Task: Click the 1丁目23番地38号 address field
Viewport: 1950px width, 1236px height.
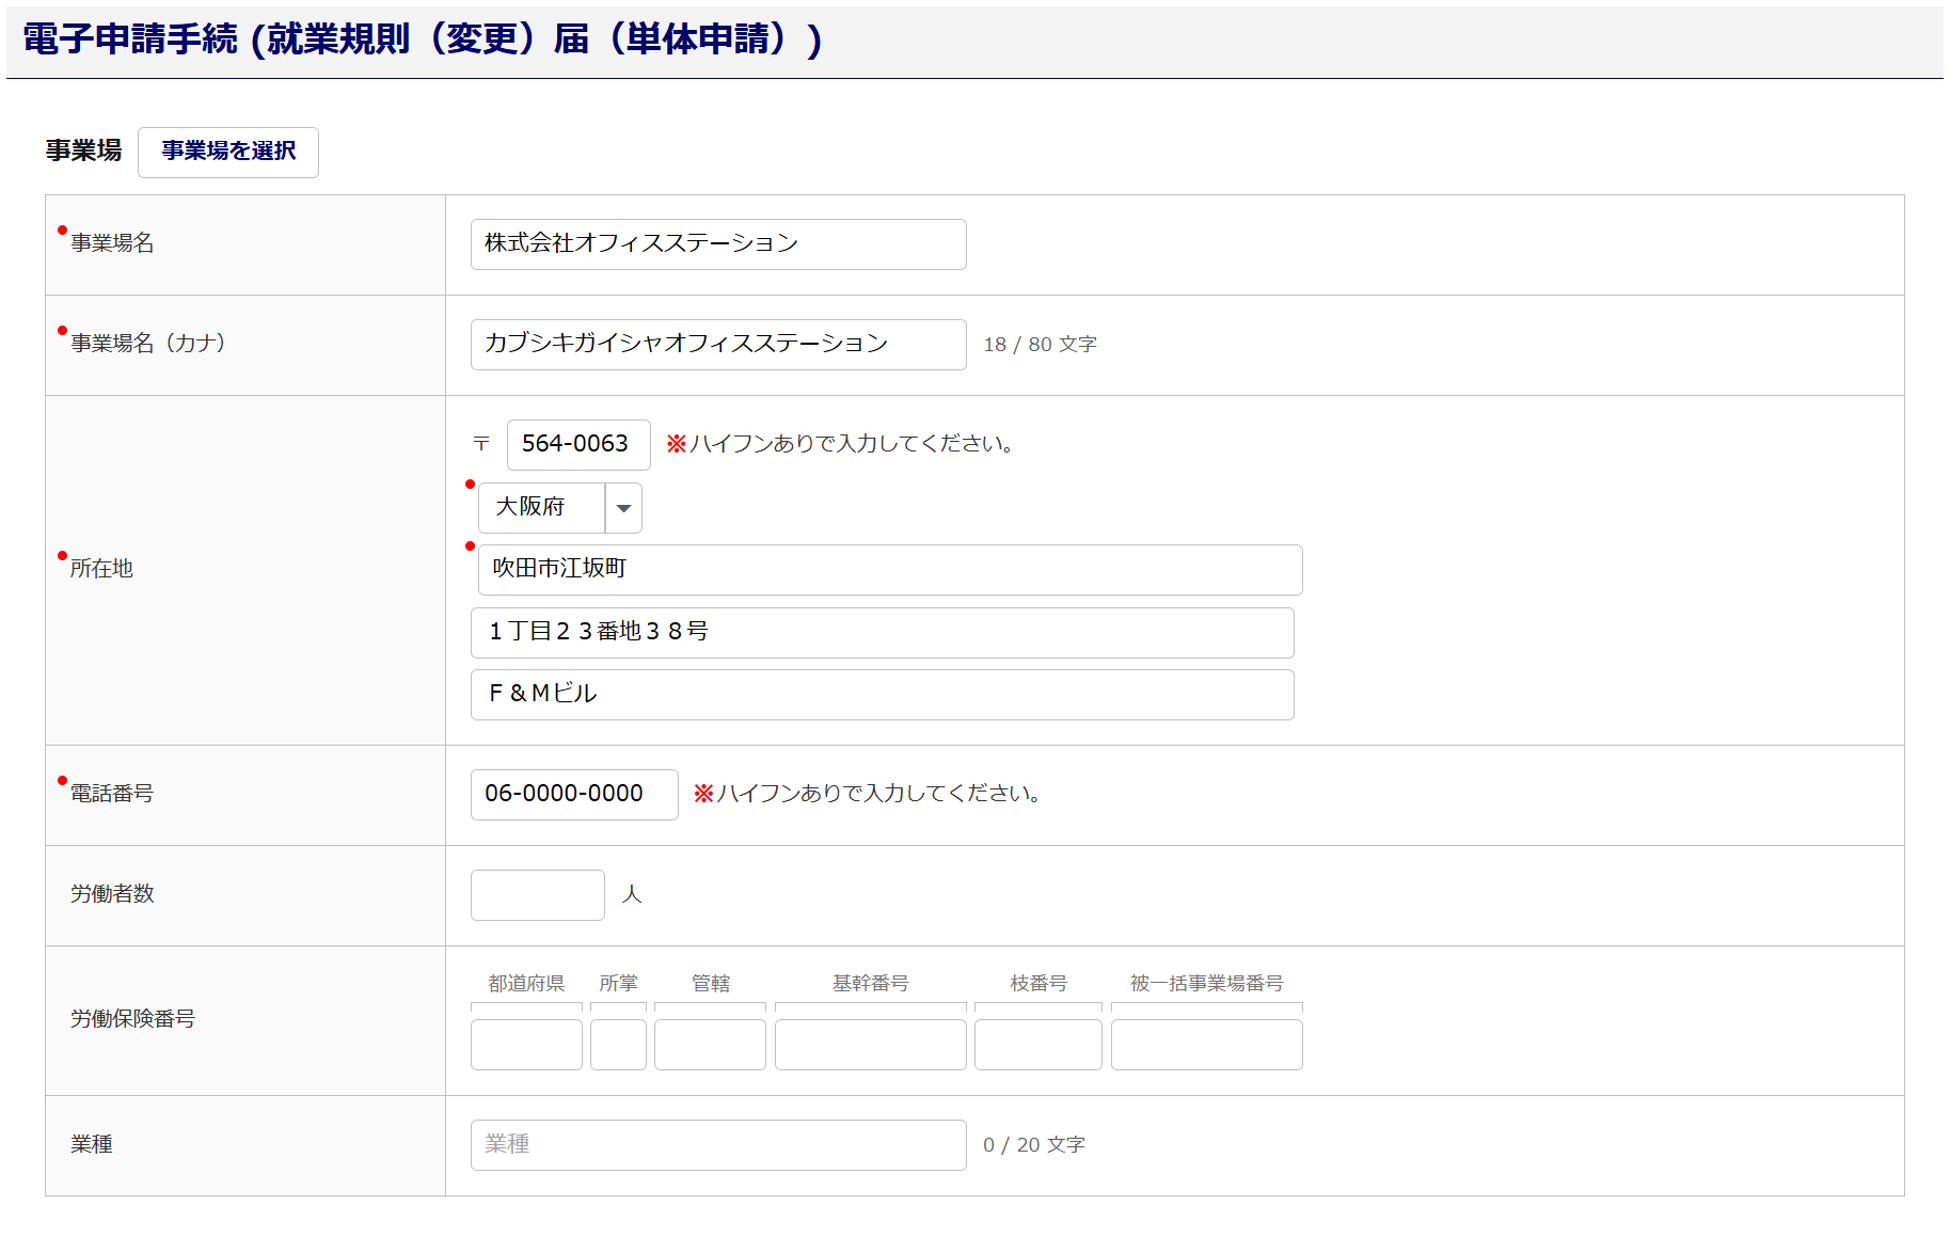Action: [x=881, y=632]
